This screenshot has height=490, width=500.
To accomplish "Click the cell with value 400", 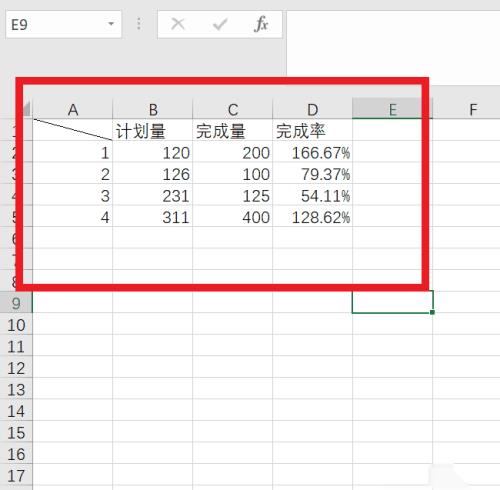I will (x=233, y=216).
